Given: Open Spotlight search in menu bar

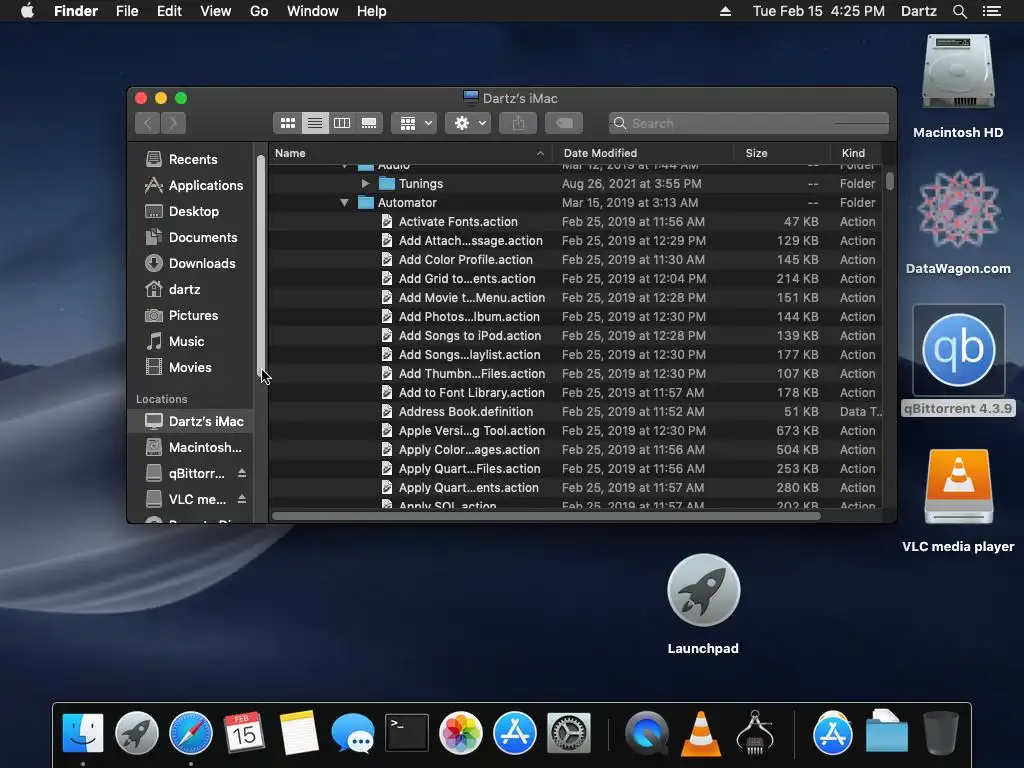Looking at the screenshot, I should click(x=959, y=11).
